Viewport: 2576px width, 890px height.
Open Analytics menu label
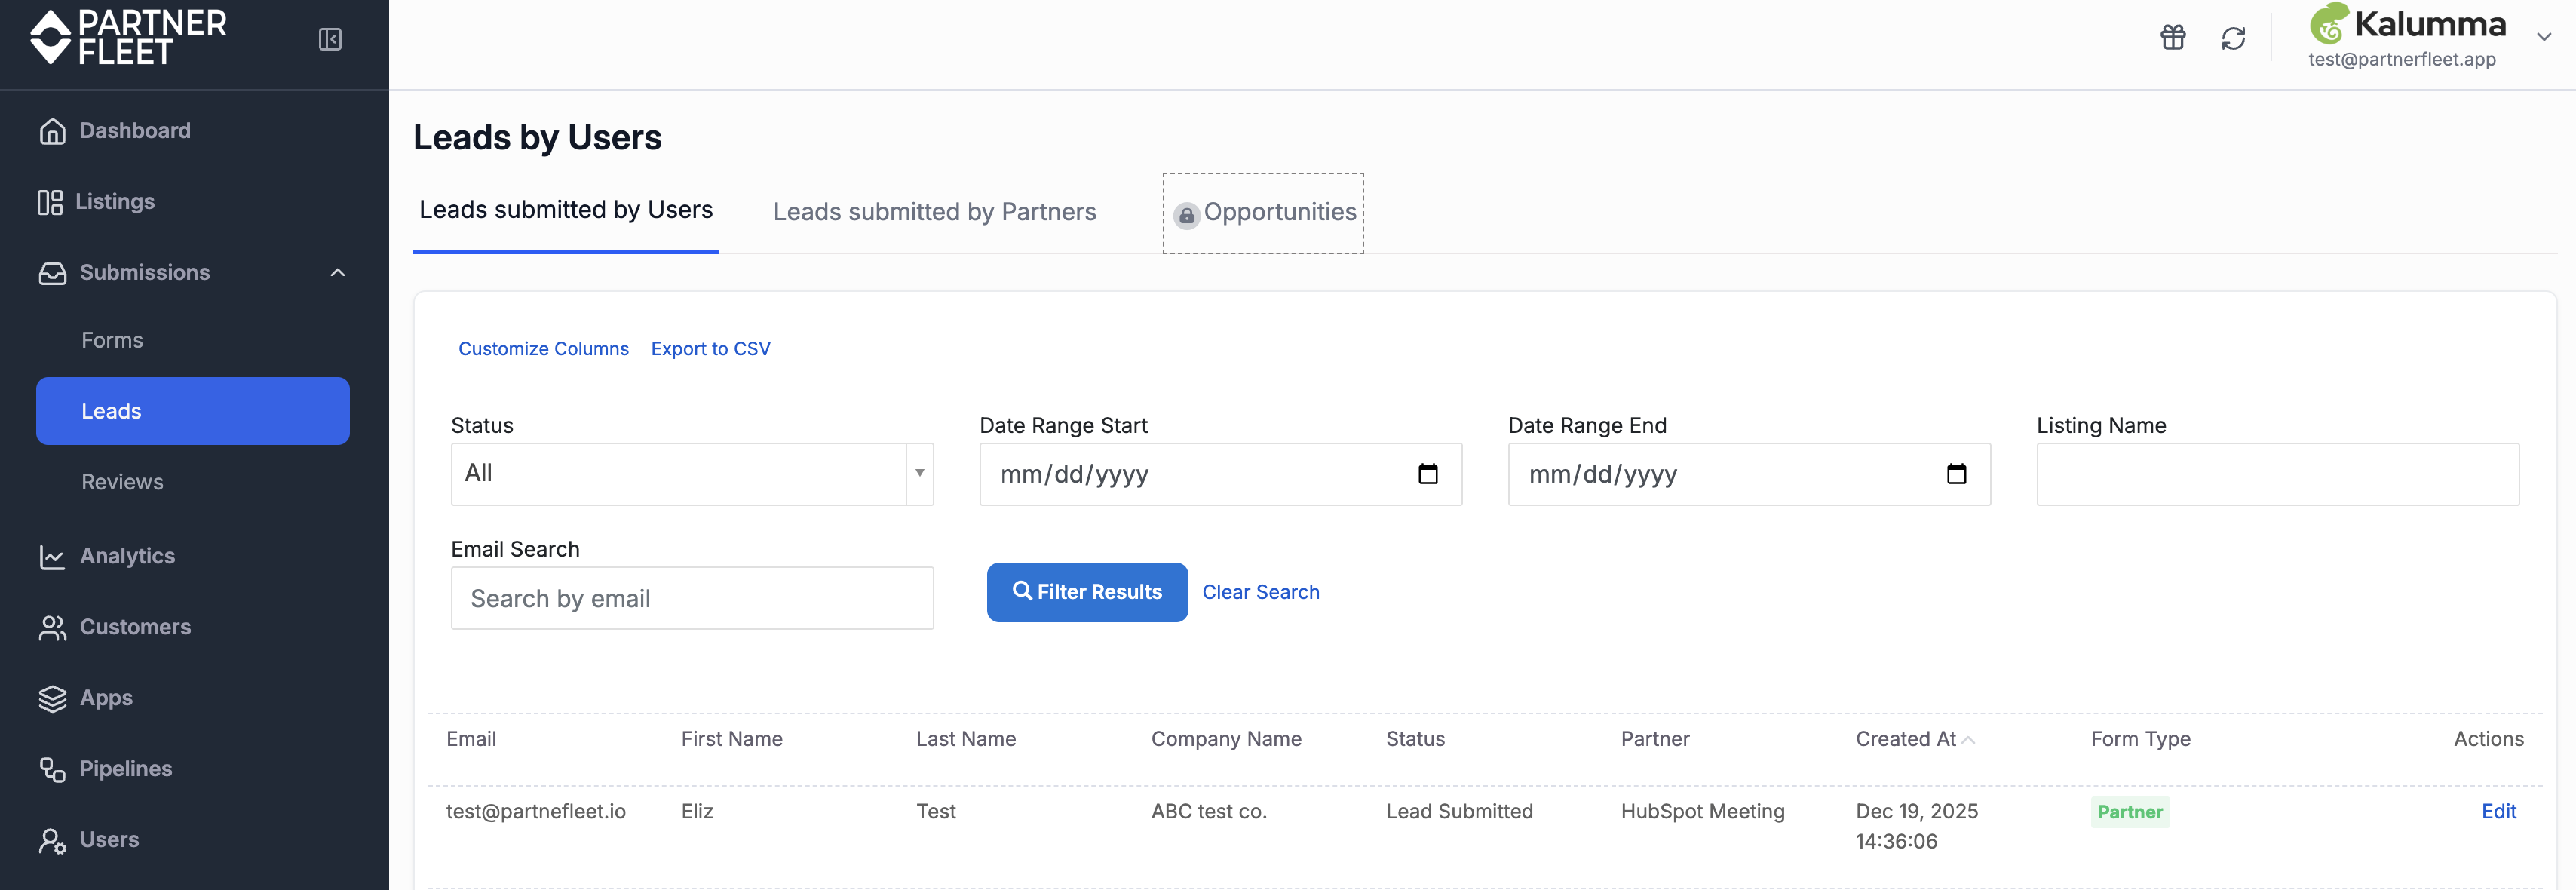127,556
